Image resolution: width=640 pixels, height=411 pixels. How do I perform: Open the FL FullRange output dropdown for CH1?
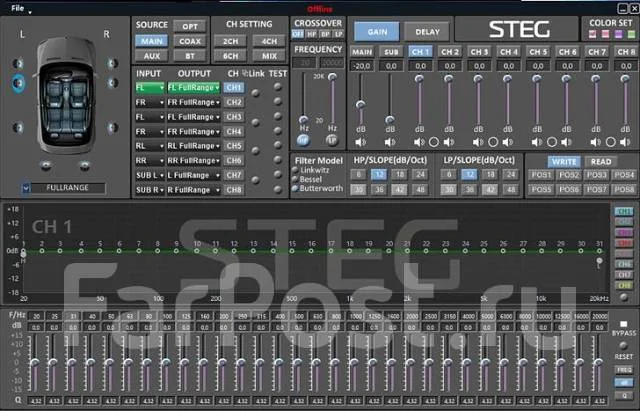(193, 88)
